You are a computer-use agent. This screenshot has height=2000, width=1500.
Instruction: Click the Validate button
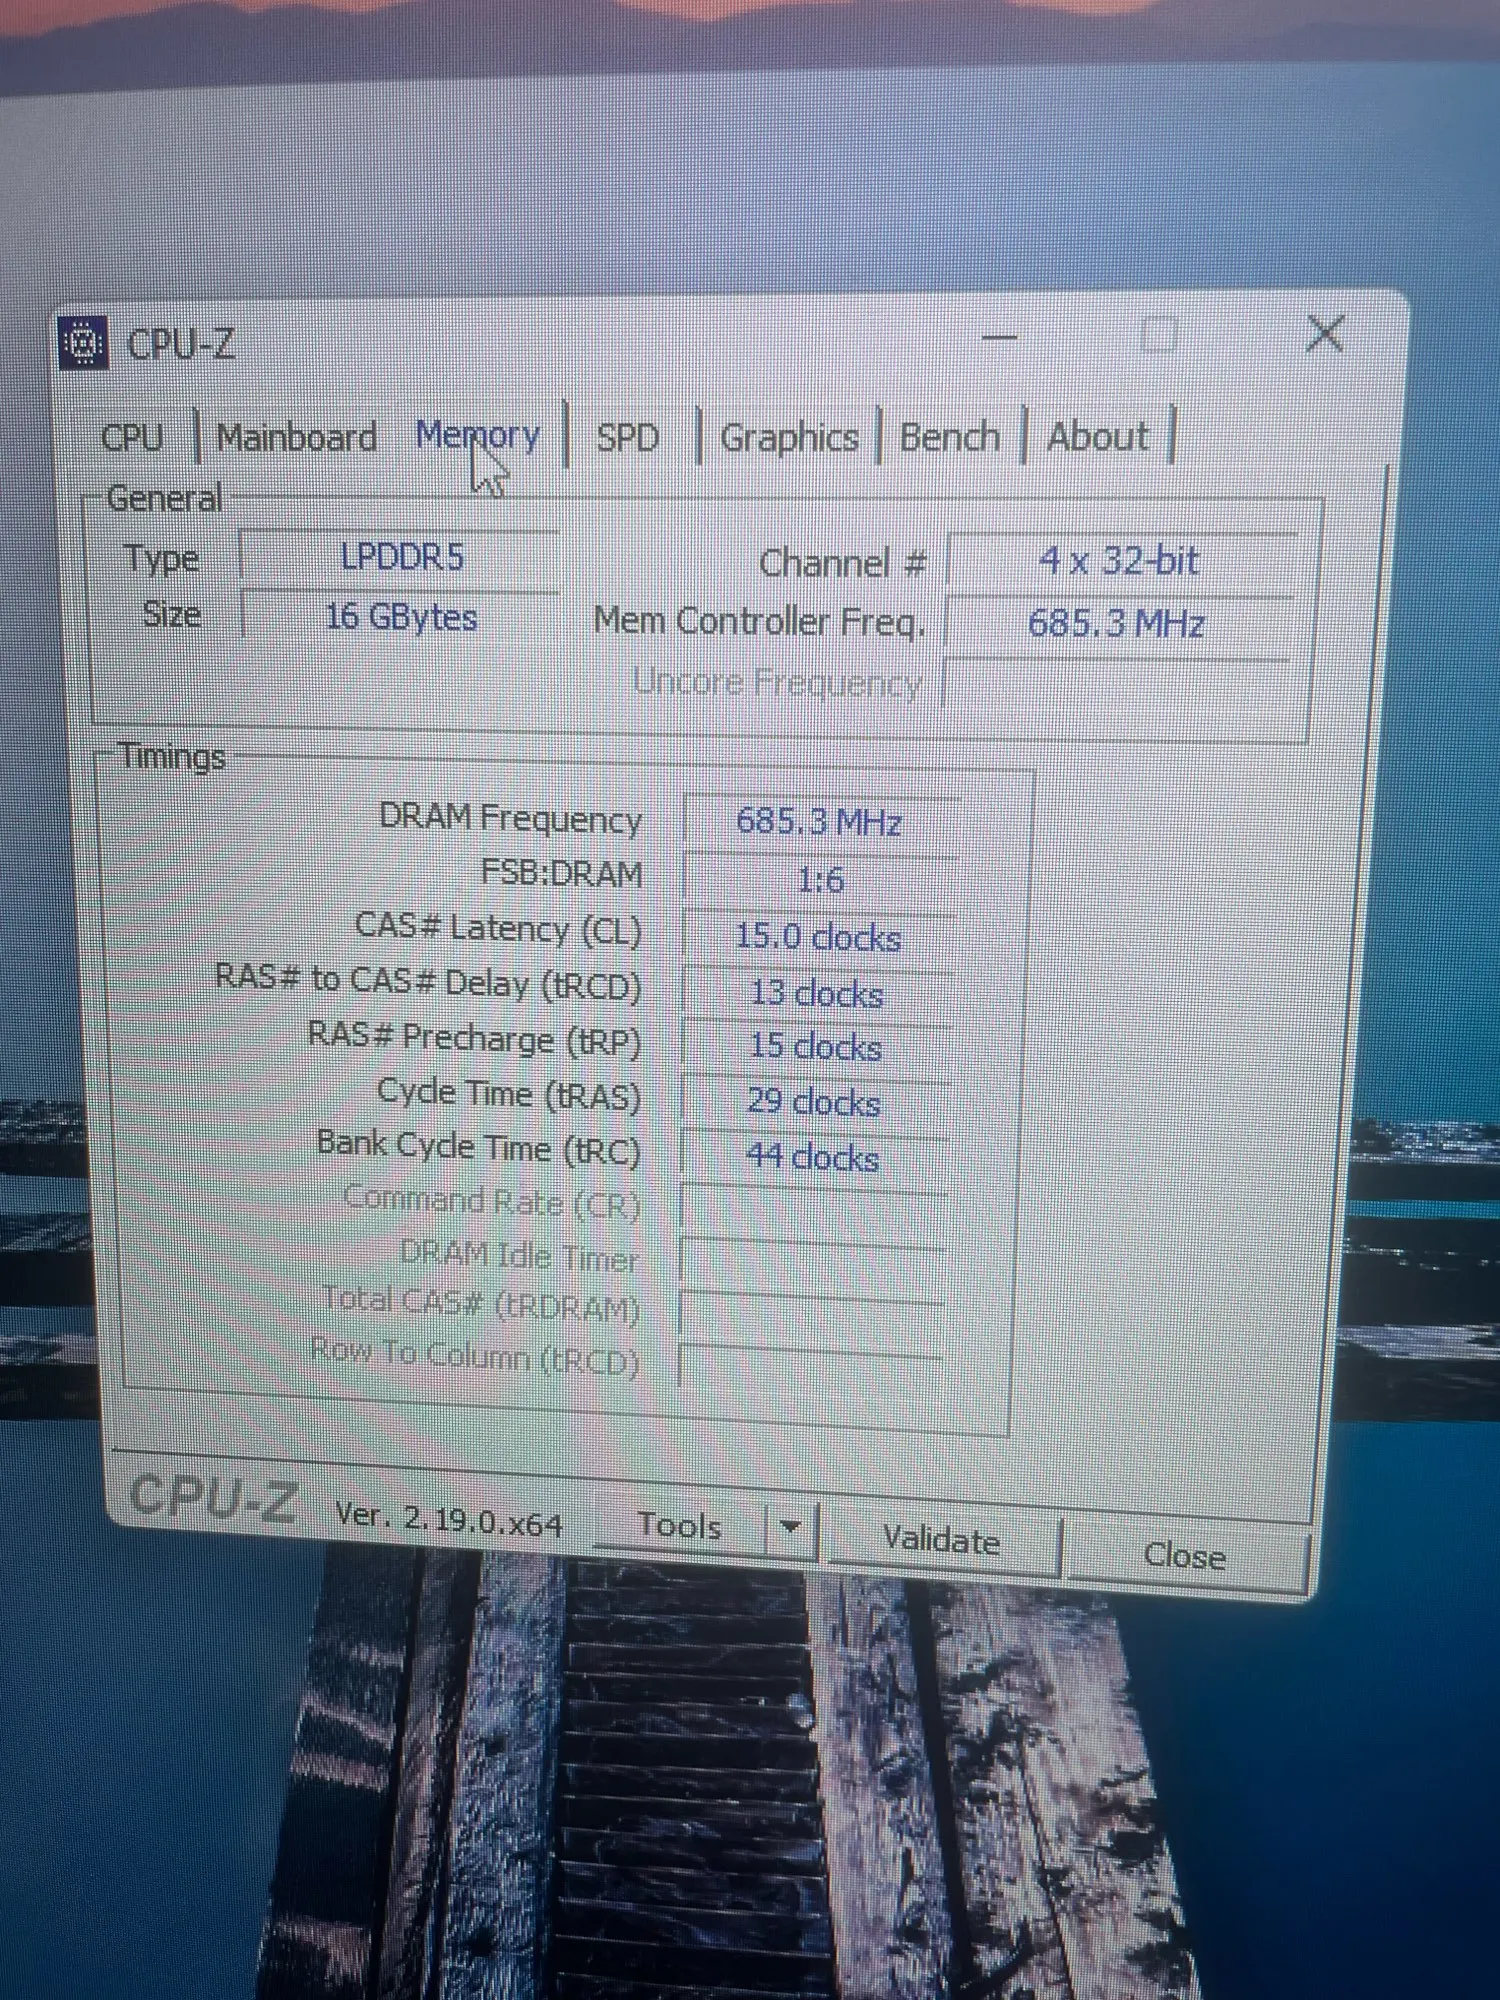941,1540
